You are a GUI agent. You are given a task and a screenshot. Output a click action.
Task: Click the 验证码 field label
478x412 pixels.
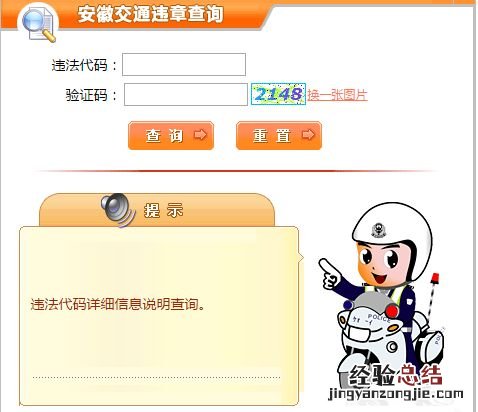tap(87, 95)
